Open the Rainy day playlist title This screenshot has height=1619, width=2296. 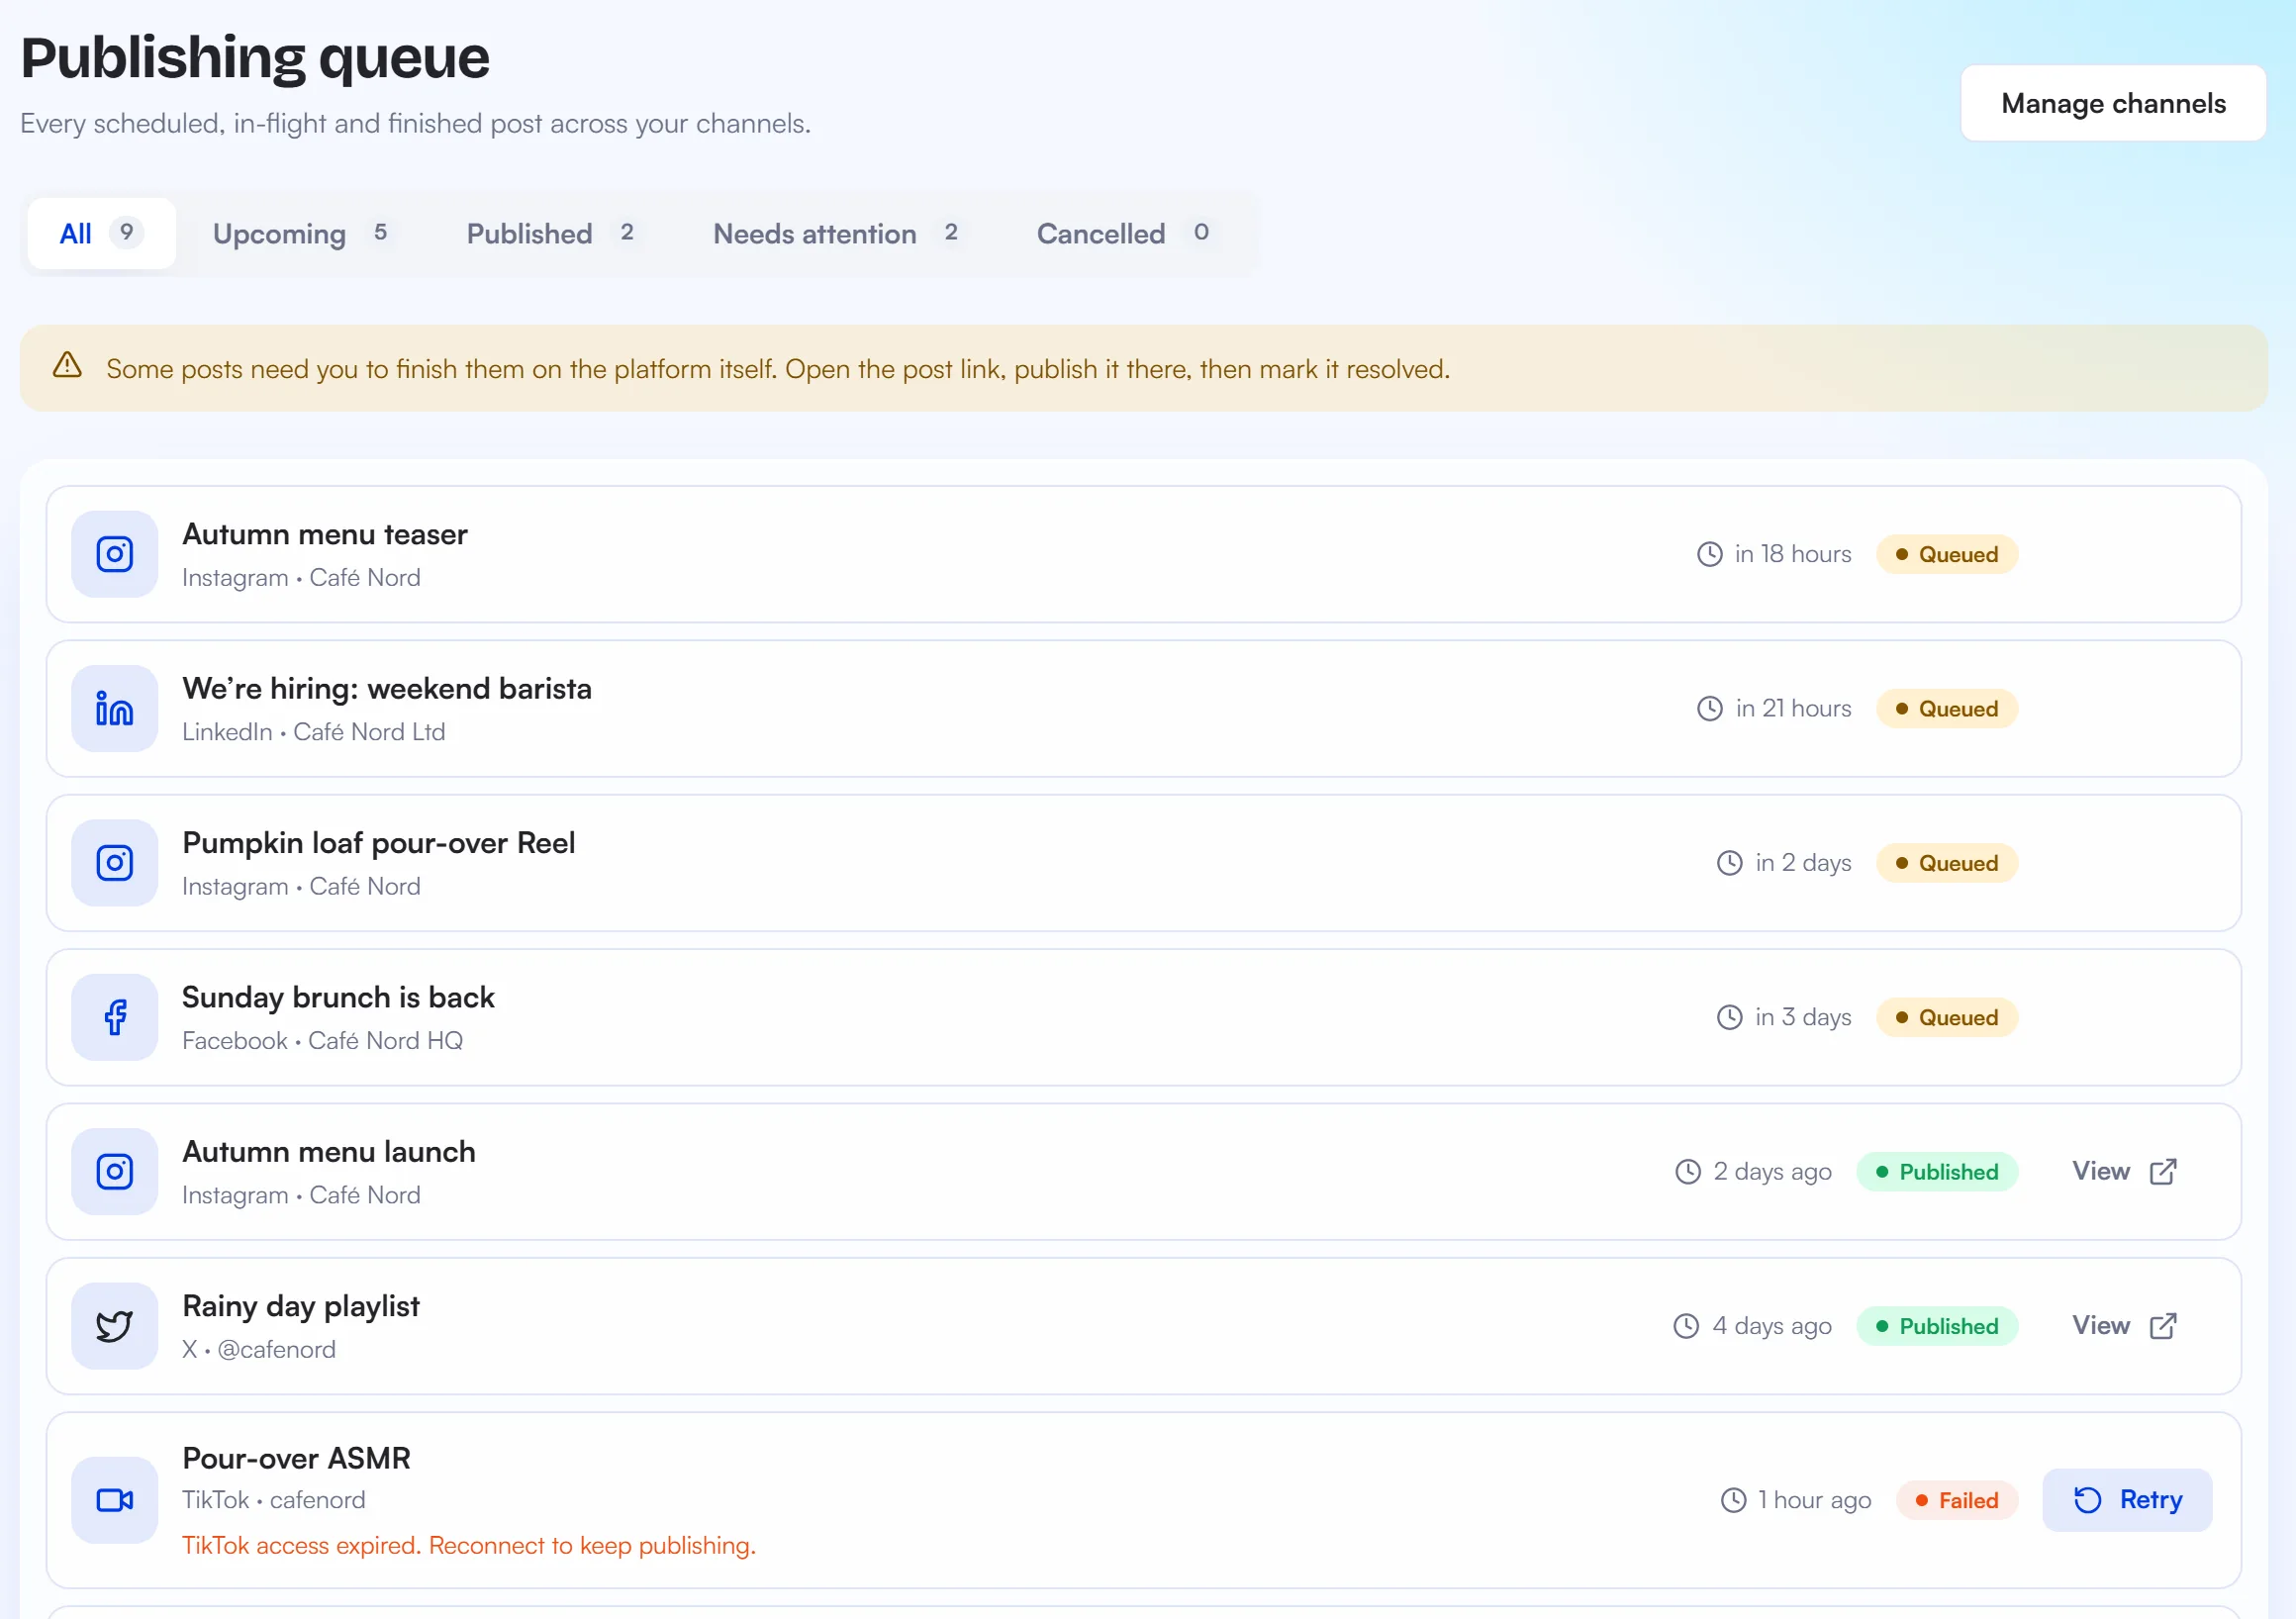click(301, 1306)
